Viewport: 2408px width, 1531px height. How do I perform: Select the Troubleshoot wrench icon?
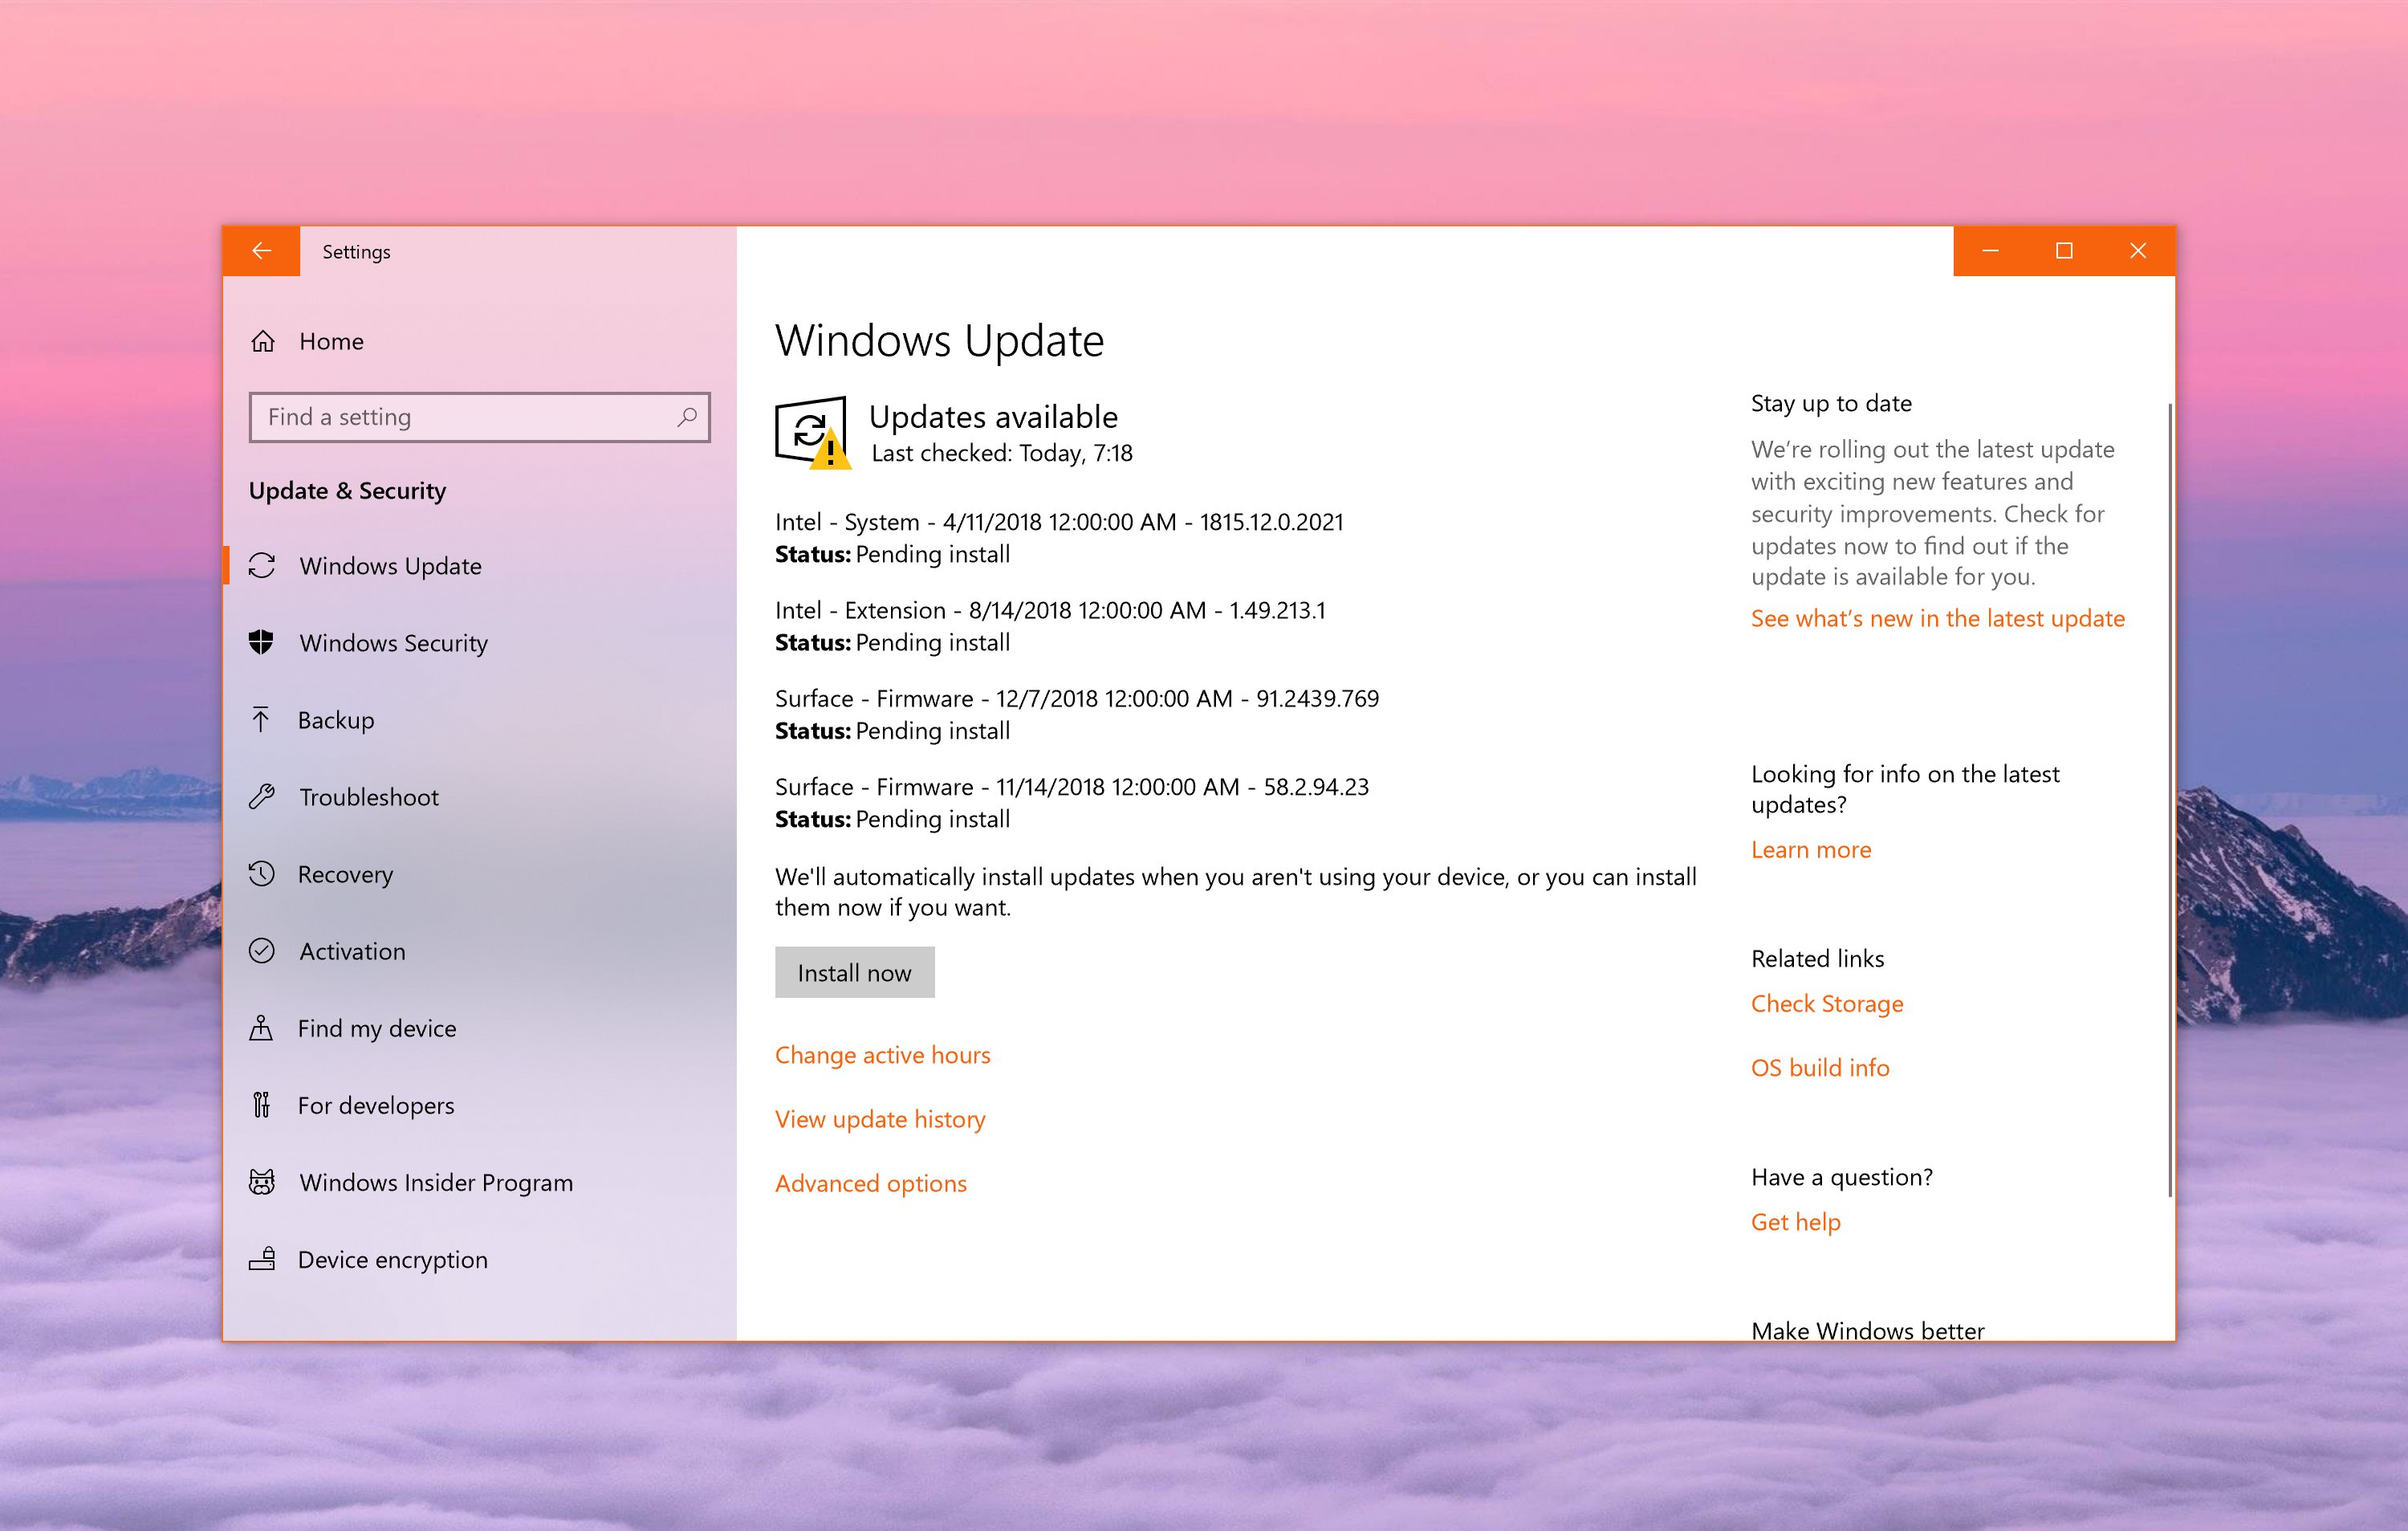(x=262, y=796)
